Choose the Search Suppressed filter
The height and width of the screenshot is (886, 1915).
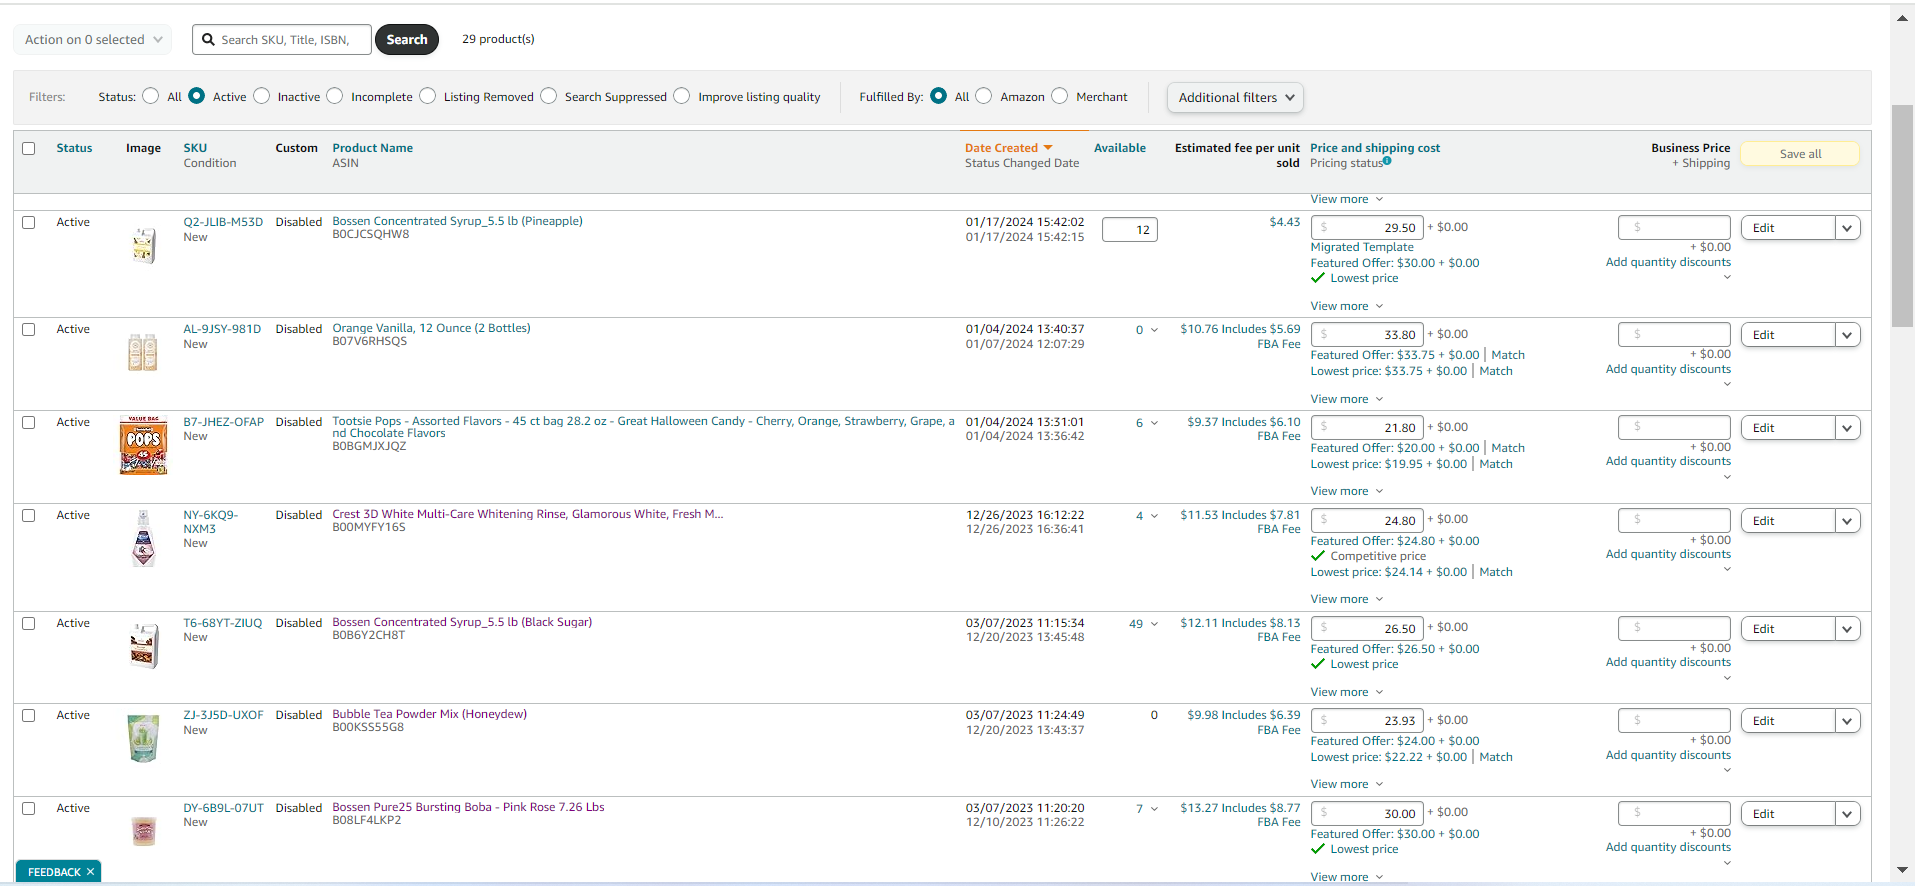click(x=549, y=96)
